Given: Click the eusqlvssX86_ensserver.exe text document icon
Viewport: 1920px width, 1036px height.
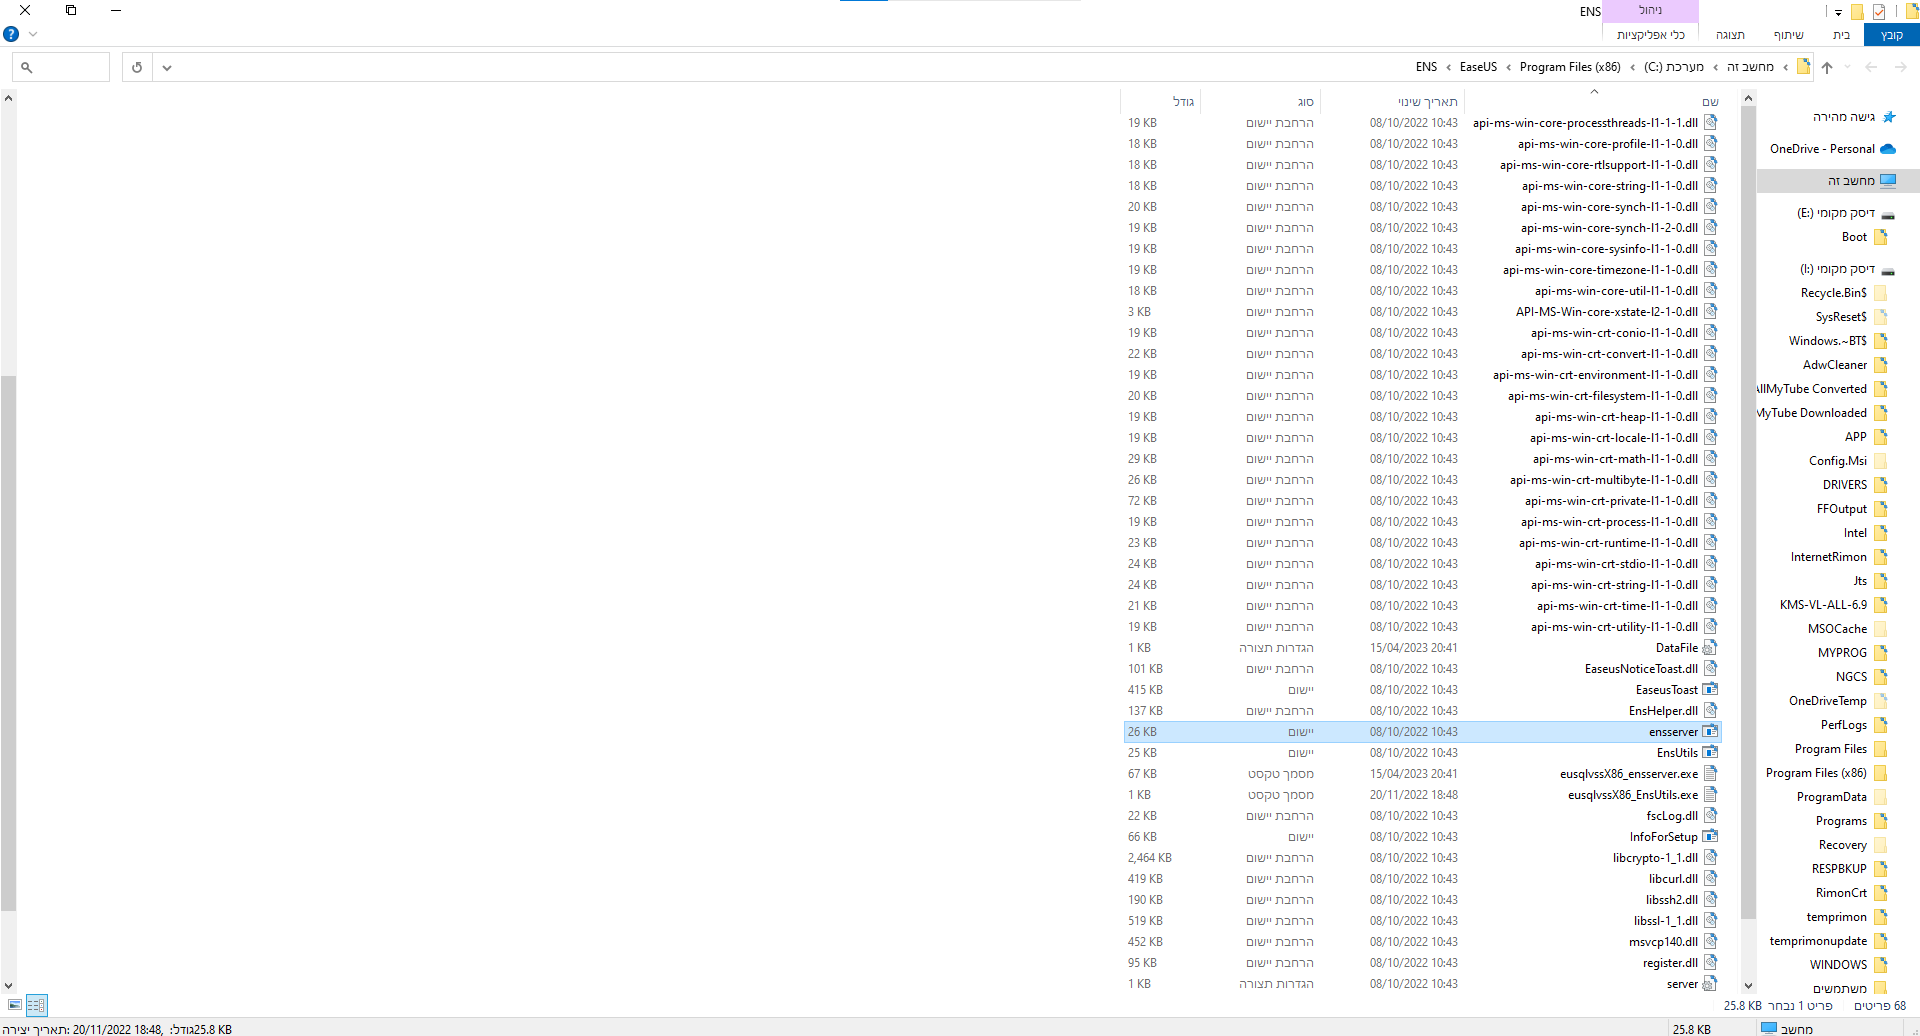Looking at the screenshot, I should point(1710,774).
